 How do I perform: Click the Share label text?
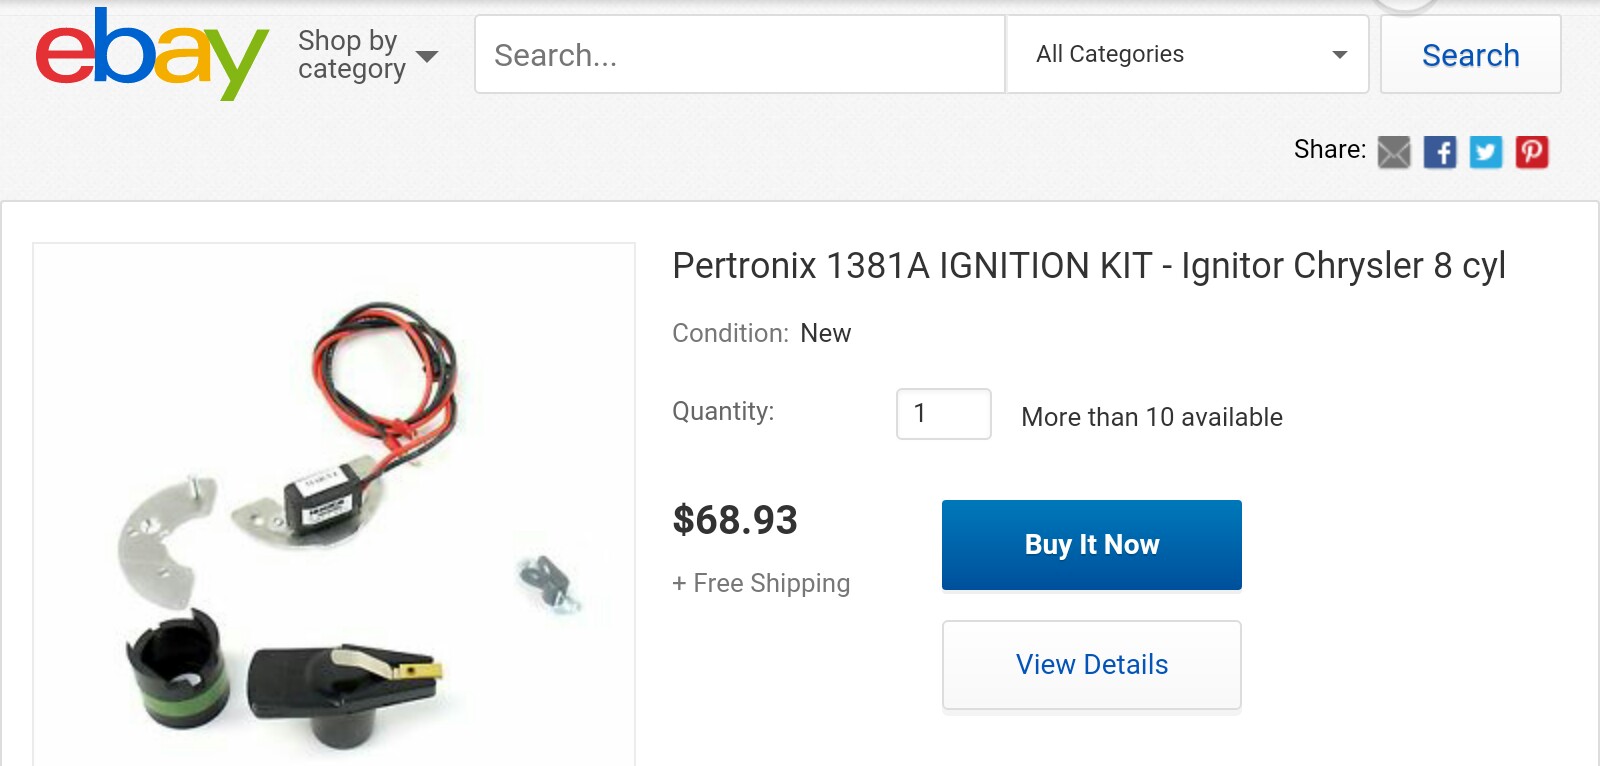click(x=1329, y=150)
